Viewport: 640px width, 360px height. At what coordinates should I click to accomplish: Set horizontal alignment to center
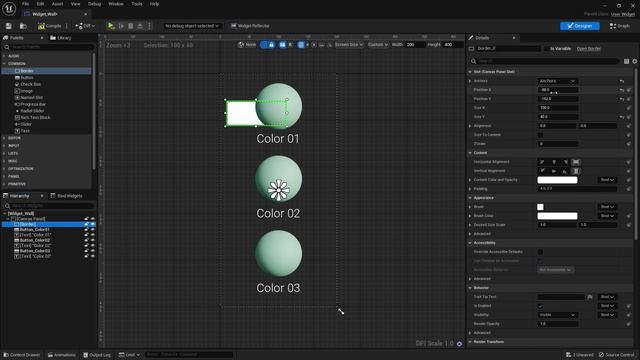(554, 162)
